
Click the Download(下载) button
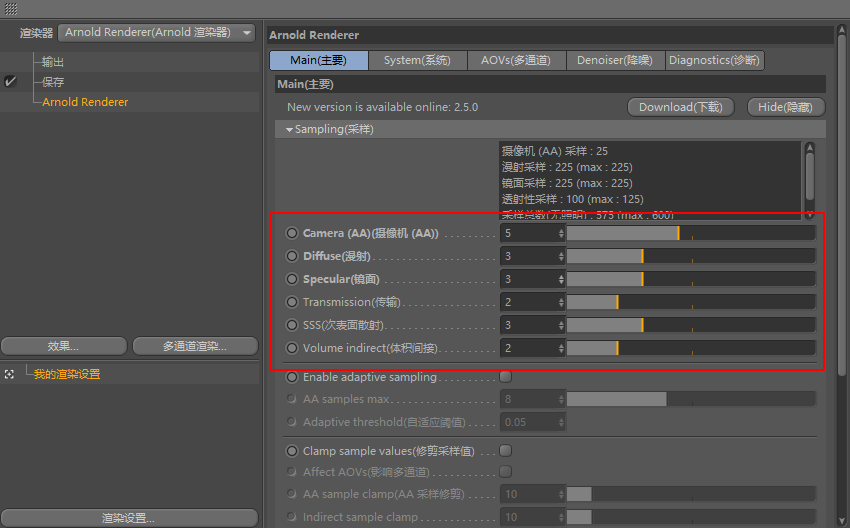[681, 107]
